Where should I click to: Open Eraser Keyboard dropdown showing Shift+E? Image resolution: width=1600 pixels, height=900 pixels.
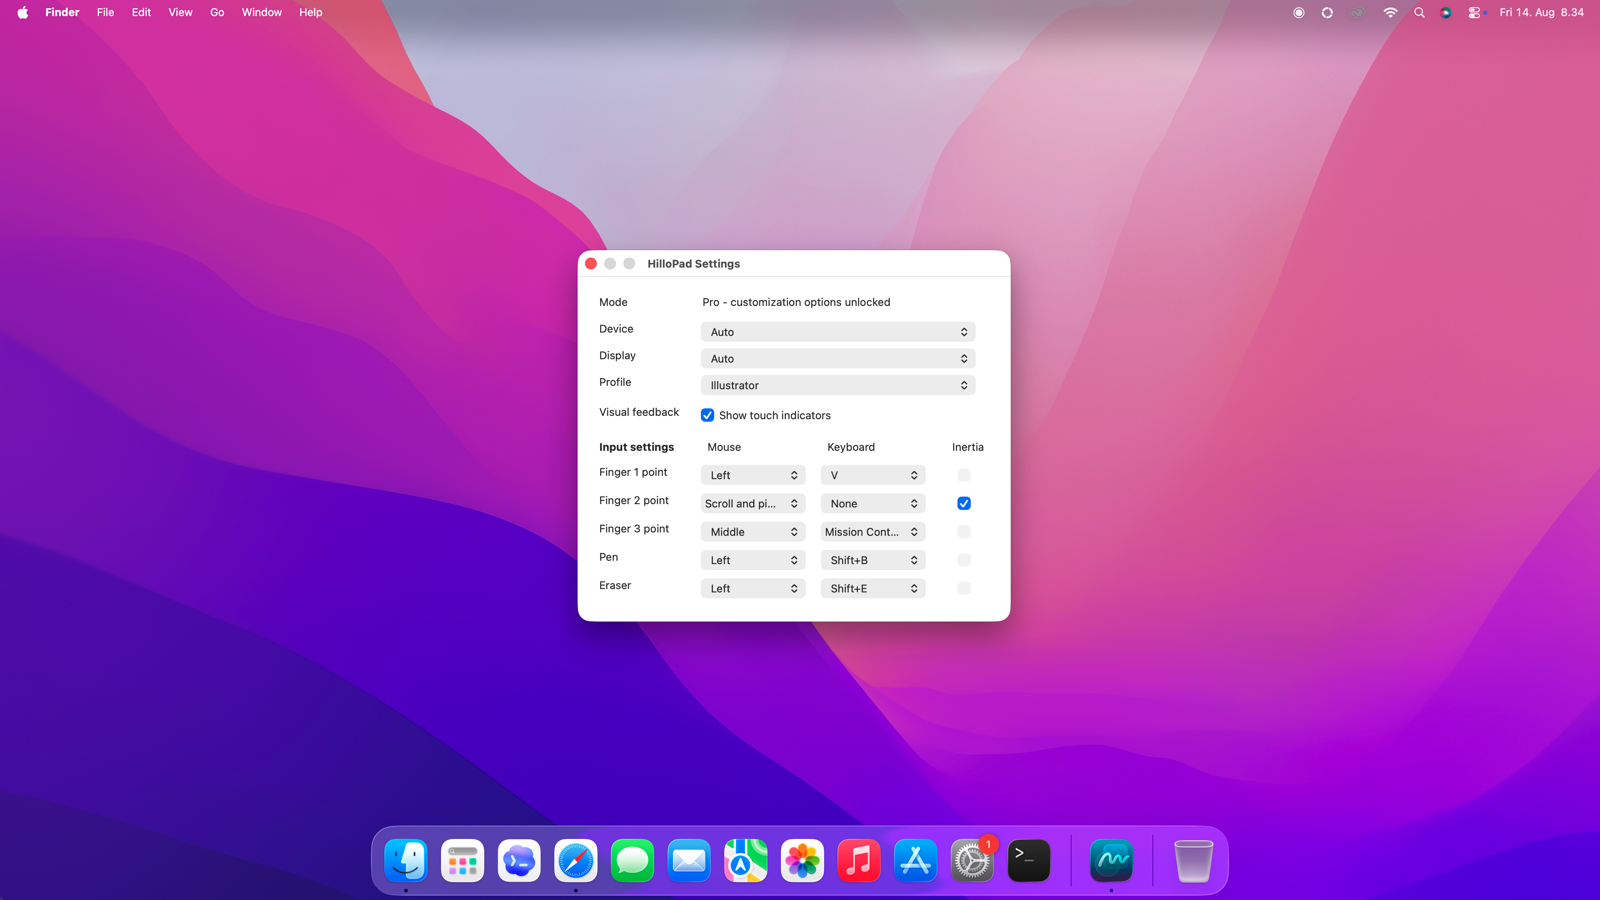(873, 588)
